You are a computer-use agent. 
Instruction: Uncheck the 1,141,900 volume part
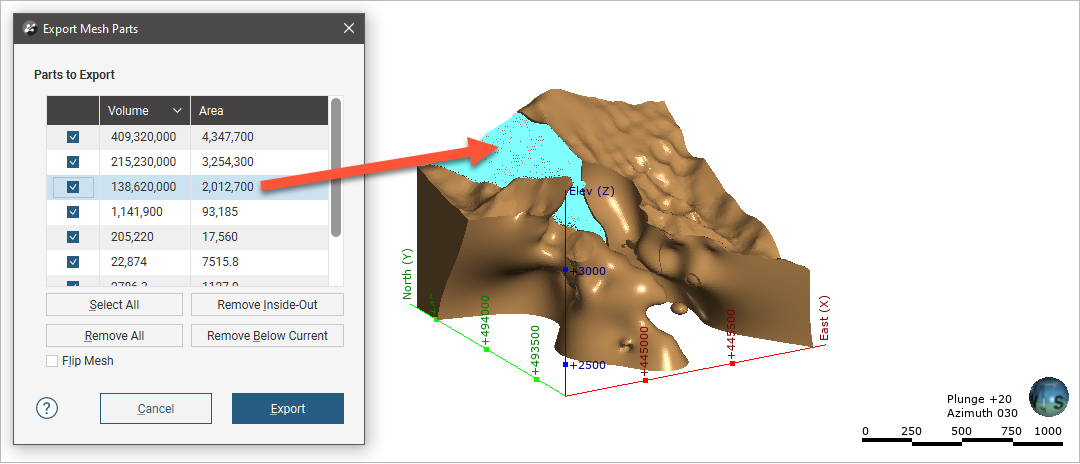[73, 211]
